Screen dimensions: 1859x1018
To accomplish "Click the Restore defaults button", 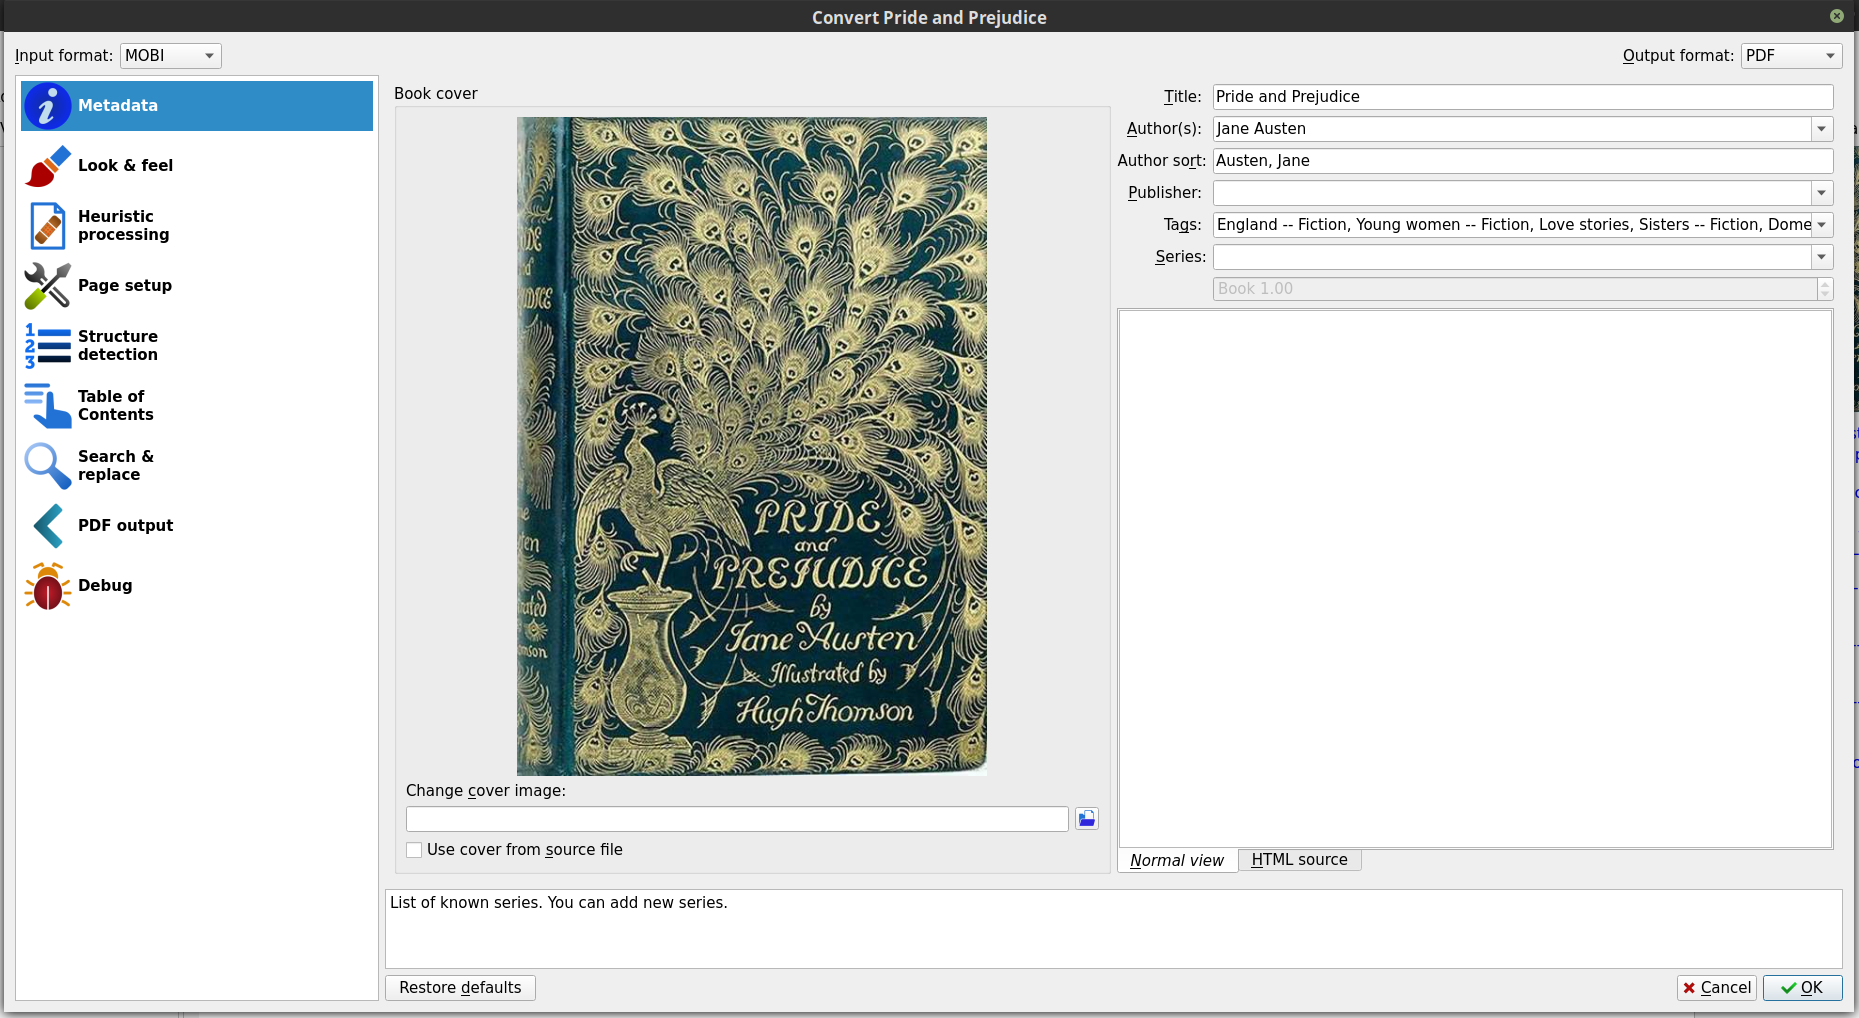I will click(460, 988).
